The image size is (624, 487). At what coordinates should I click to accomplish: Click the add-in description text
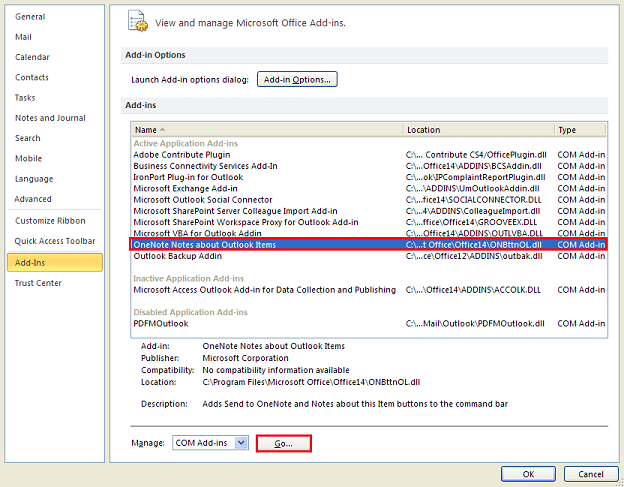point(355,404)
